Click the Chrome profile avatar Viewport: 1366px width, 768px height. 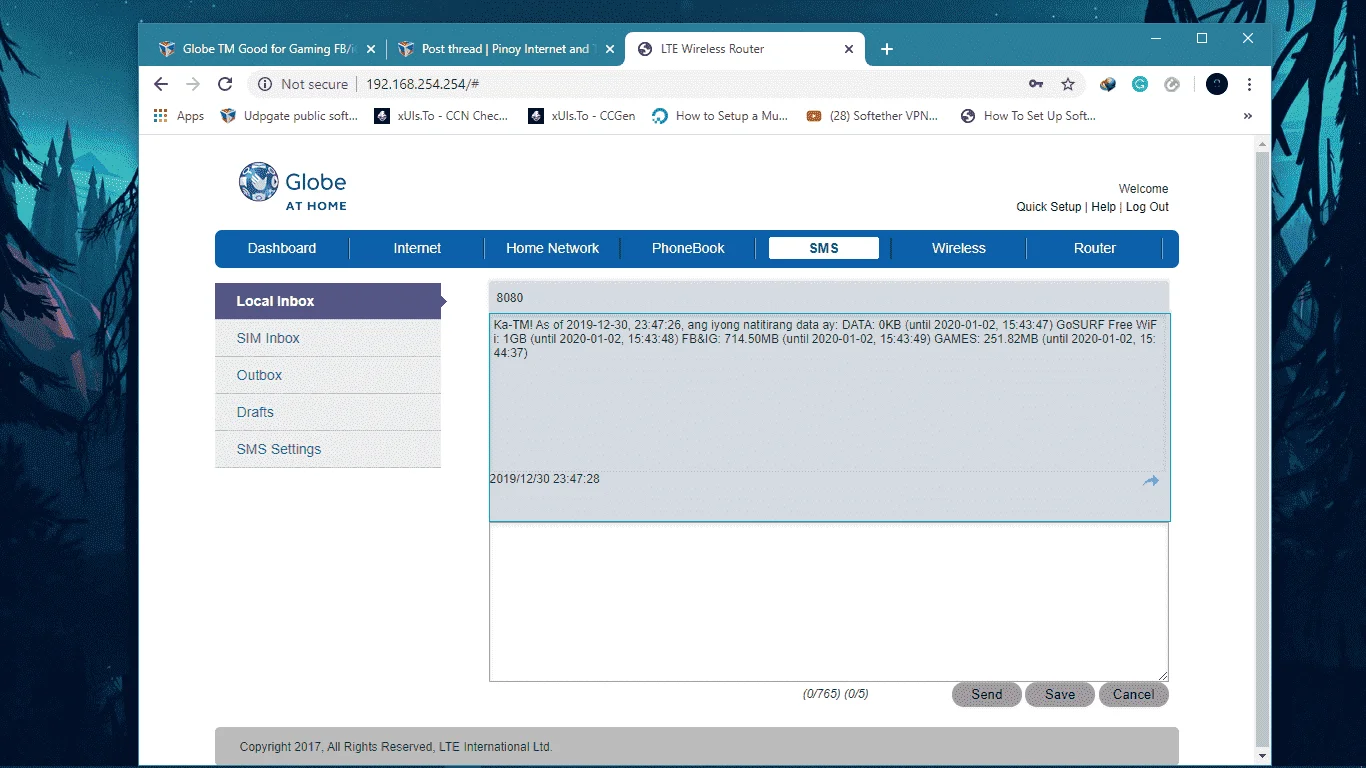(x=1217, y=84)
